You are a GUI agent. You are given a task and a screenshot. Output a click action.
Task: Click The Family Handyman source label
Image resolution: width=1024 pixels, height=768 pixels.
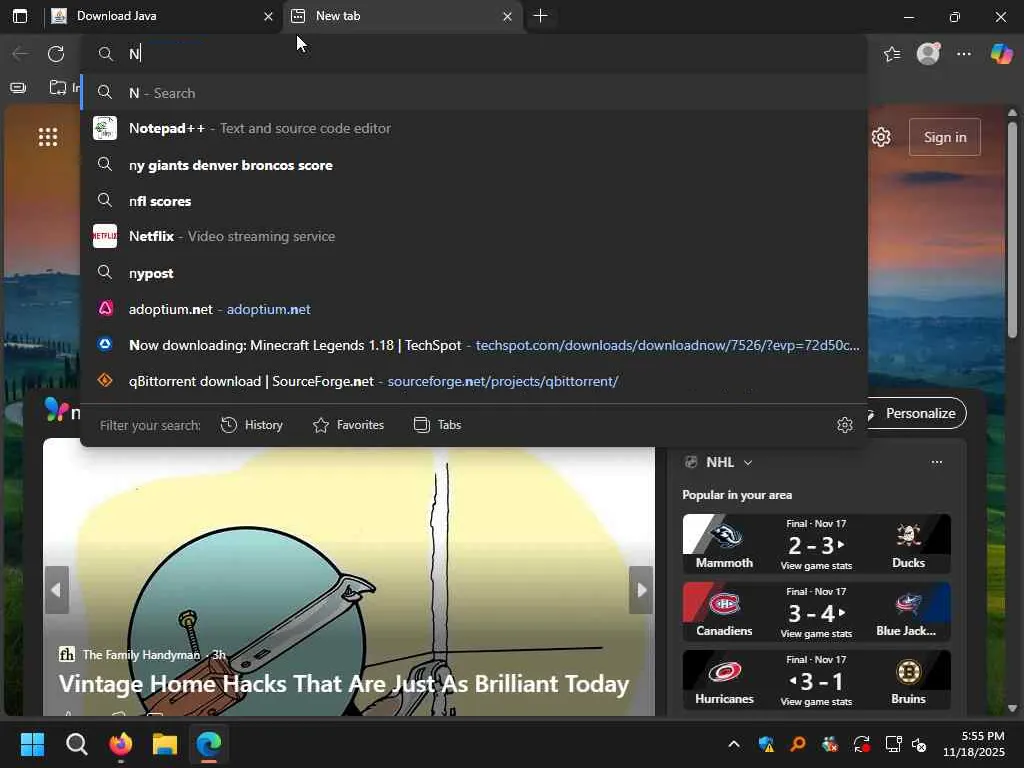coord(141,654)
